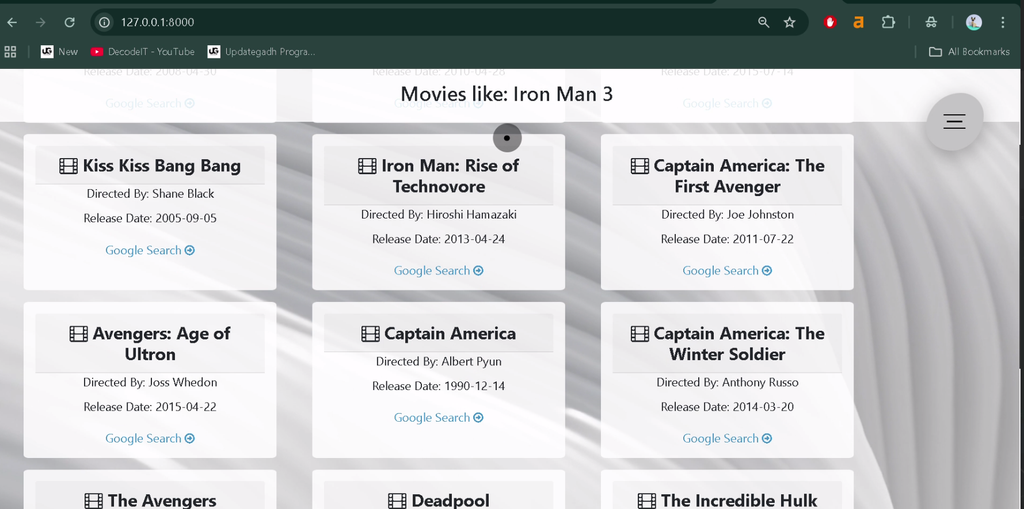Click the Incredible Hulk card title

[739, 501]
